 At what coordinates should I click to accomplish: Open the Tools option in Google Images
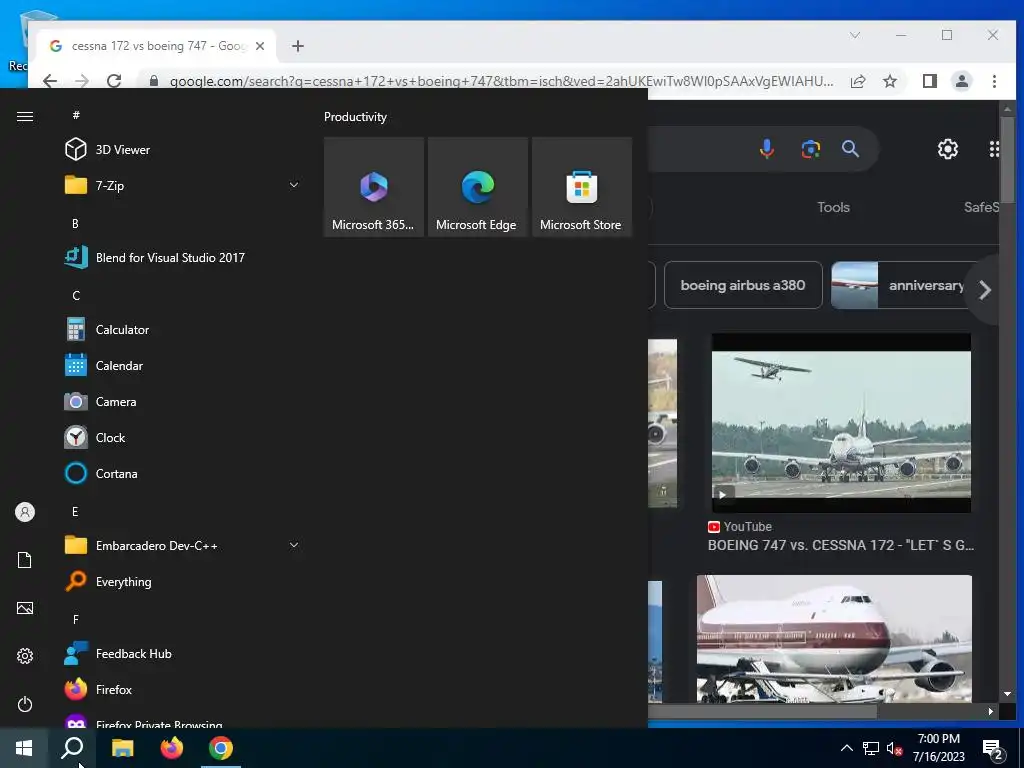coord(833,207)
